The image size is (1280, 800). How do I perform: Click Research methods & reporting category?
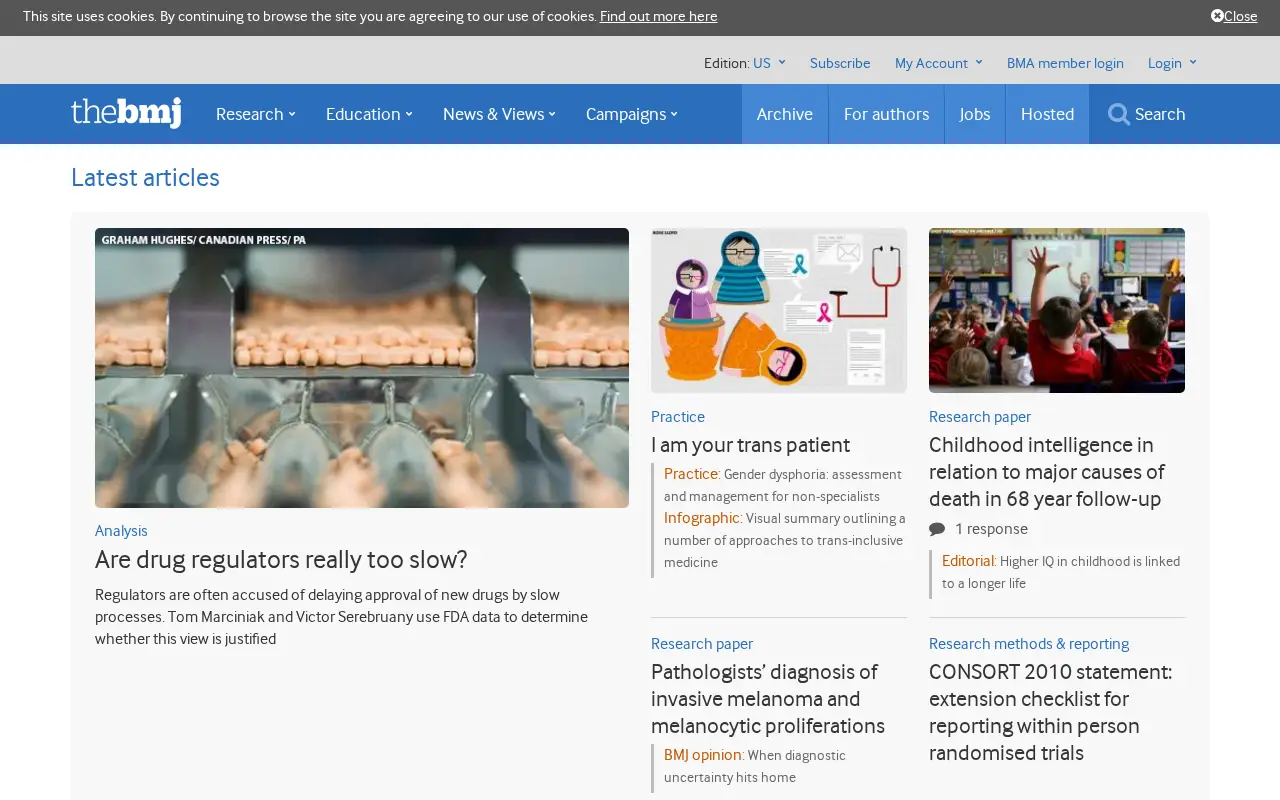click(1029, 644)
